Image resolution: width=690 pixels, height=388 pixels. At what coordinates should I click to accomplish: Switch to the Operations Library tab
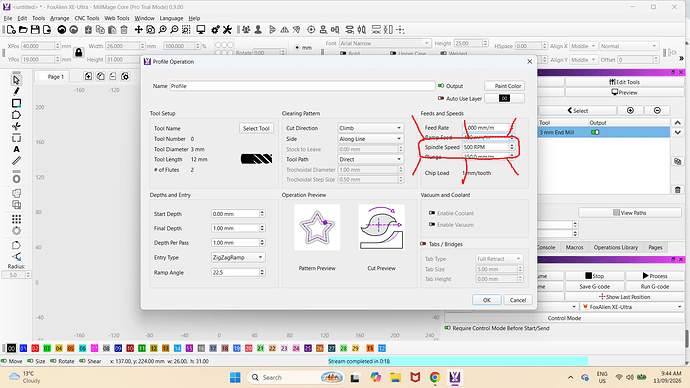tap(615, 247)
